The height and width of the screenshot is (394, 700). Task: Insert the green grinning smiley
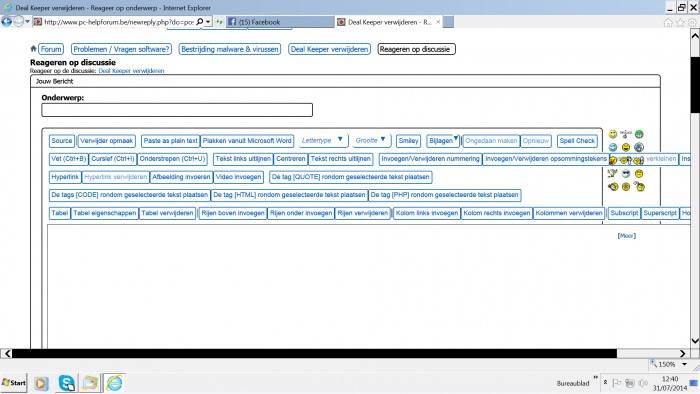pos(639,134)
